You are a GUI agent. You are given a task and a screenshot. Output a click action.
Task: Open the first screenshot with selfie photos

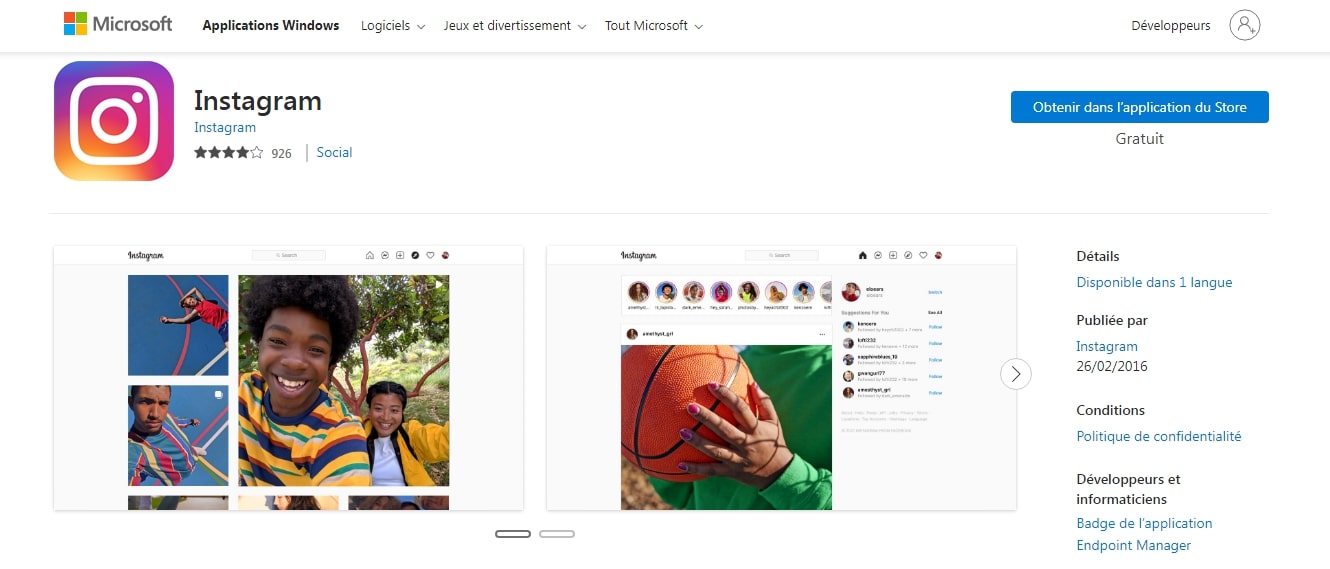point(289,378)
